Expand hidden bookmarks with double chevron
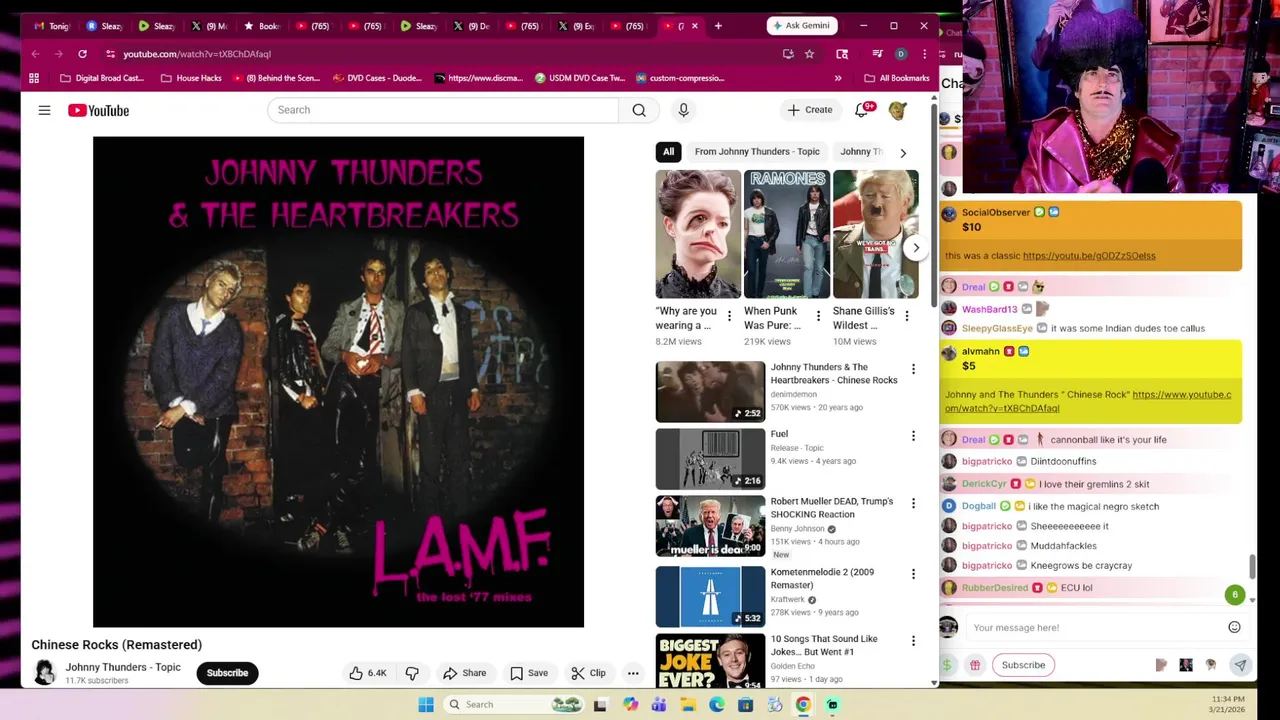 point(838,78)
